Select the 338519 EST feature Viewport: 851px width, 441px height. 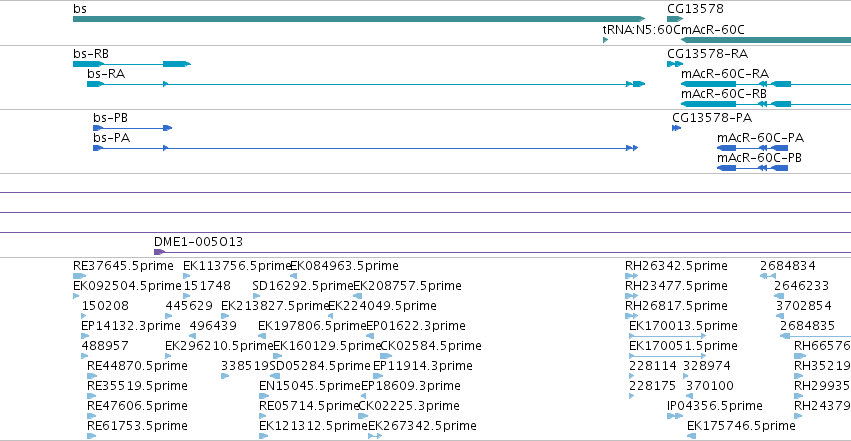coord(225,376)
